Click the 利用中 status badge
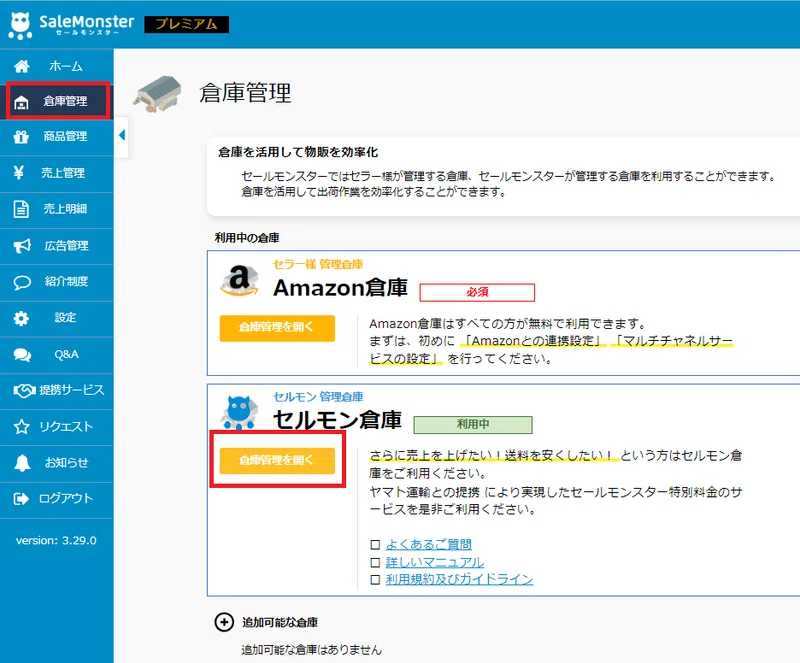 (473, 425)
